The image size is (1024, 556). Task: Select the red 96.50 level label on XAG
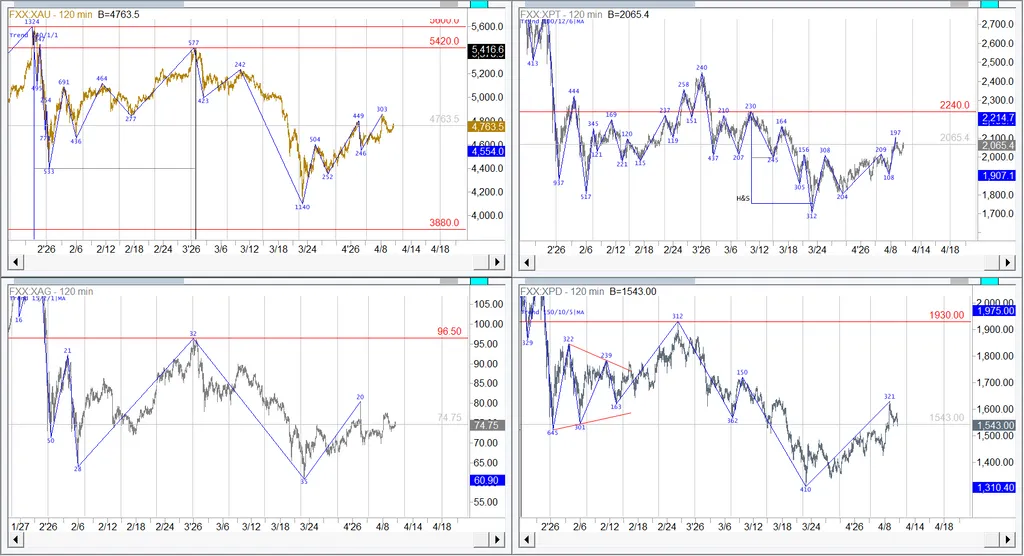click(x=445, y=330)
